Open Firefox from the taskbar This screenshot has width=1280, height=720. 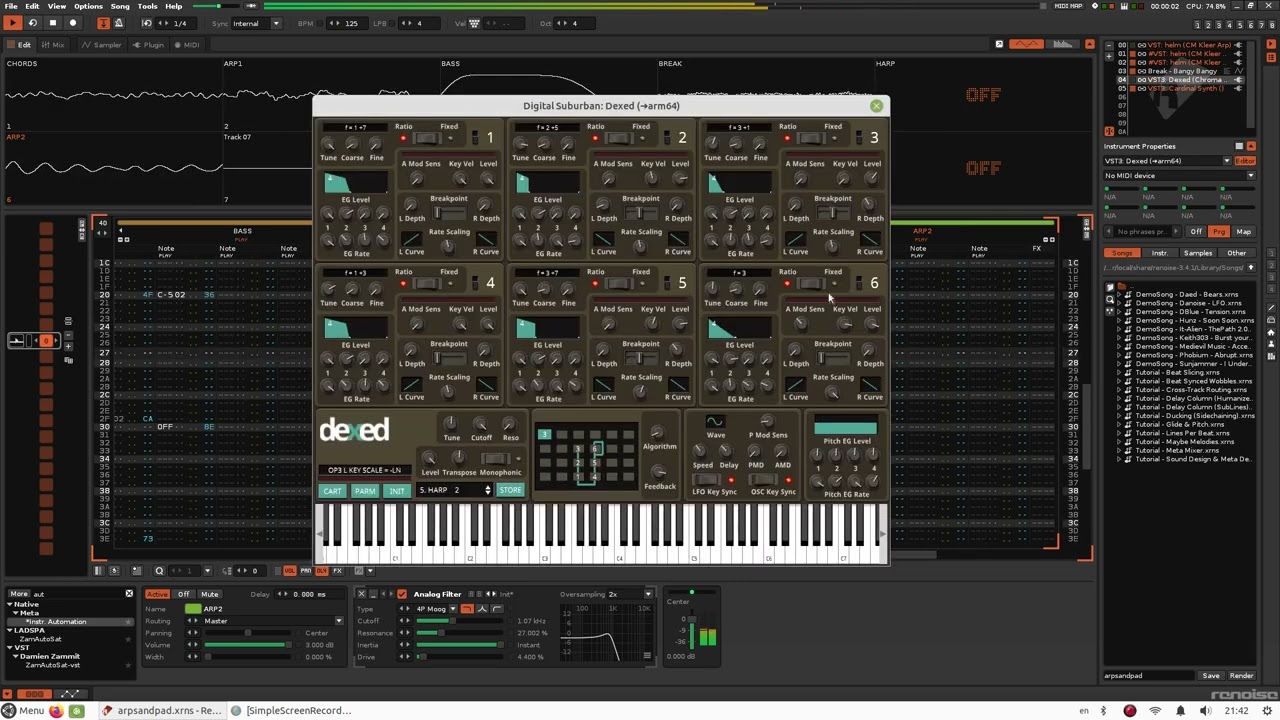[56, 711]
